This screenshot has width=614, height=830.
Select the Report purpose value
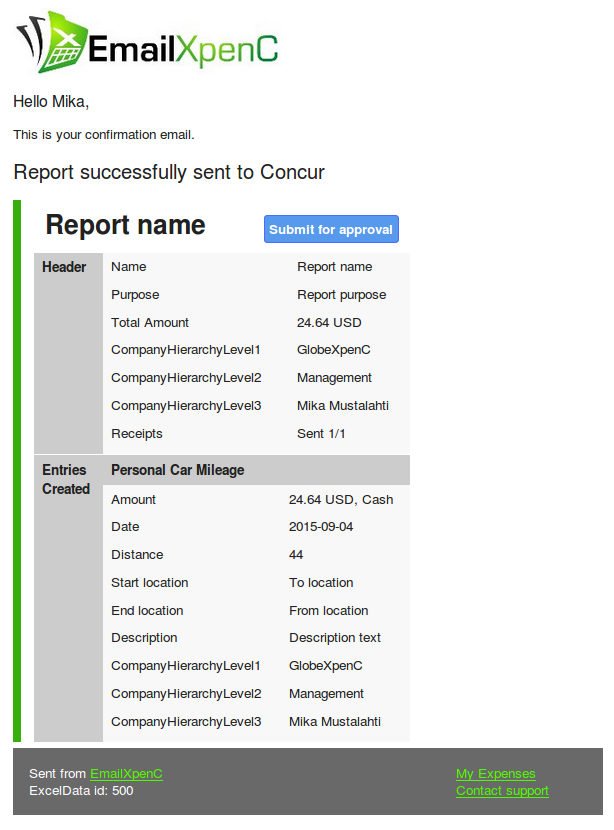click(341, 295)
